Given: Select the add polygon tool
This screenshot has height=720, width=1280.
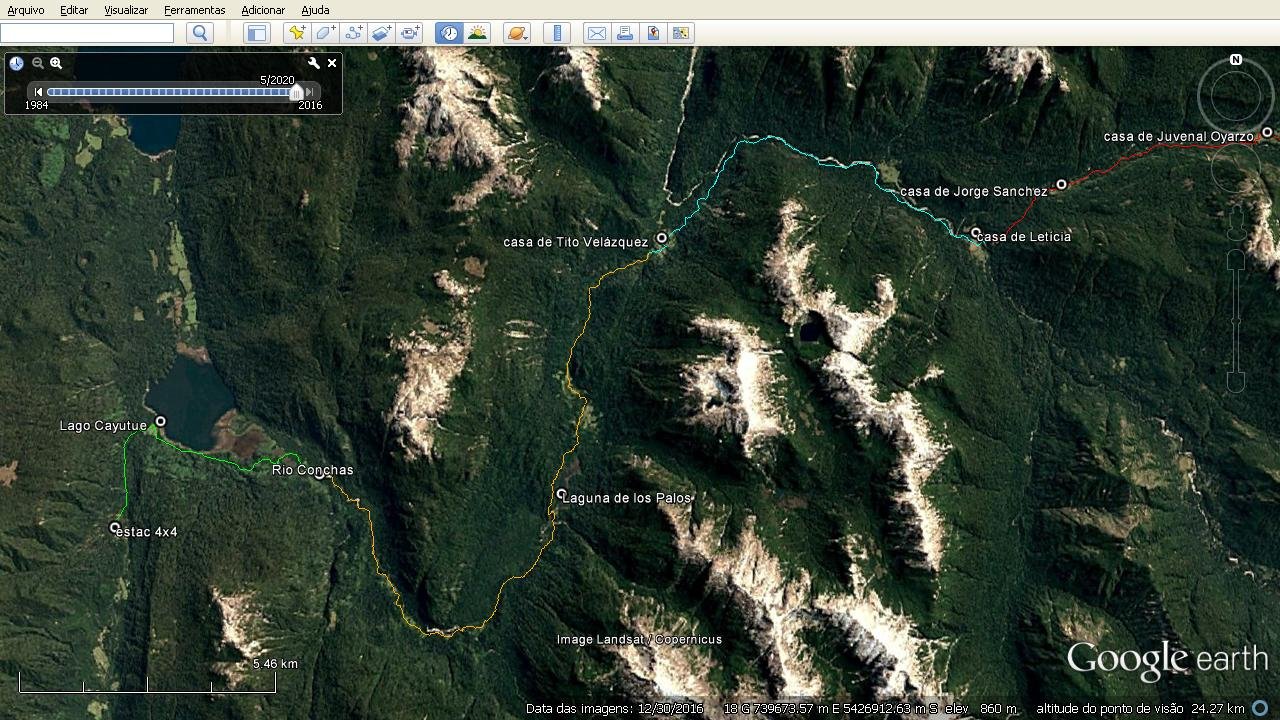Looking at the screenshot, I should pos(325,33).
